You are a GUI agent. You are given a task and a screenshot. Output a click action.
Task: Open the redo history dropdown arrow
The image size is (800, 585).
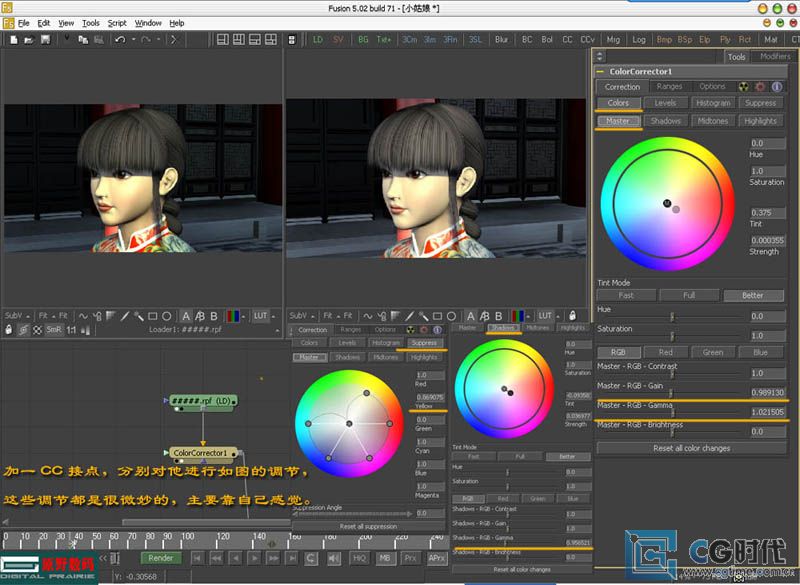coord(159,40)
